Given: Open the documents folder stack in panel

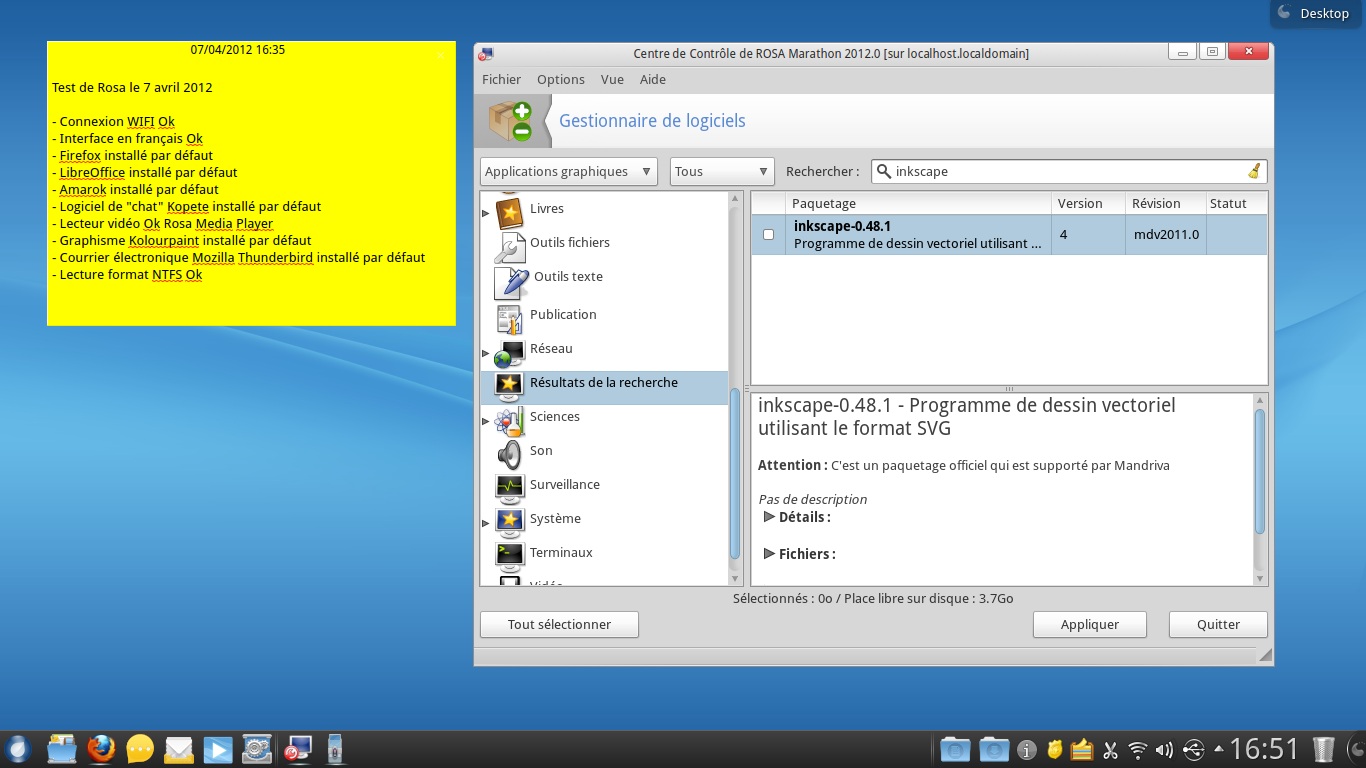Looking at the screenshot, I should tap(955, 748).
